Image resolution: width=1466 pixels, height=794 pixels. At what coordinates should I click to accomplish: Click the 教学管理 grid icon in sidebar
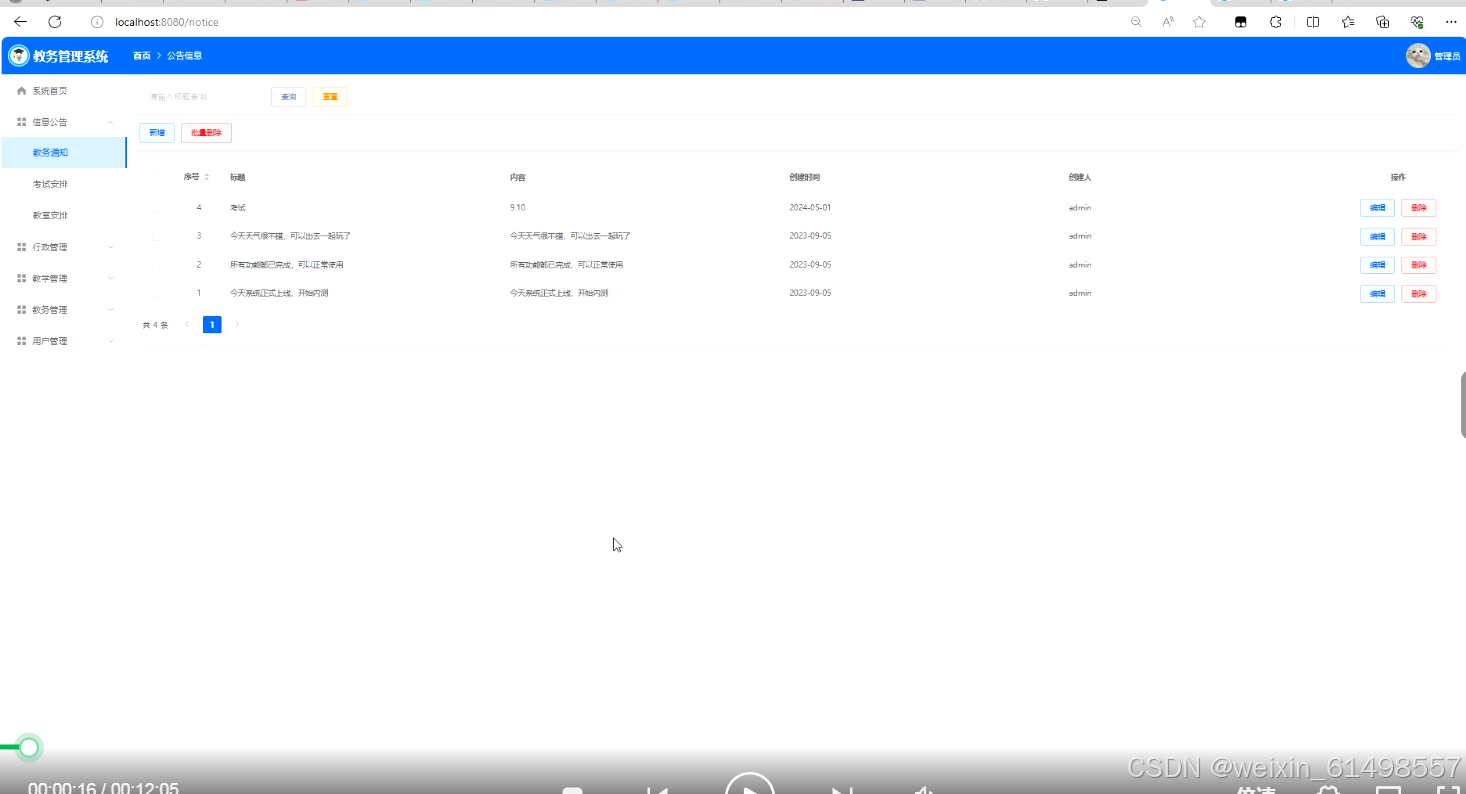click(x=21, y=278)
